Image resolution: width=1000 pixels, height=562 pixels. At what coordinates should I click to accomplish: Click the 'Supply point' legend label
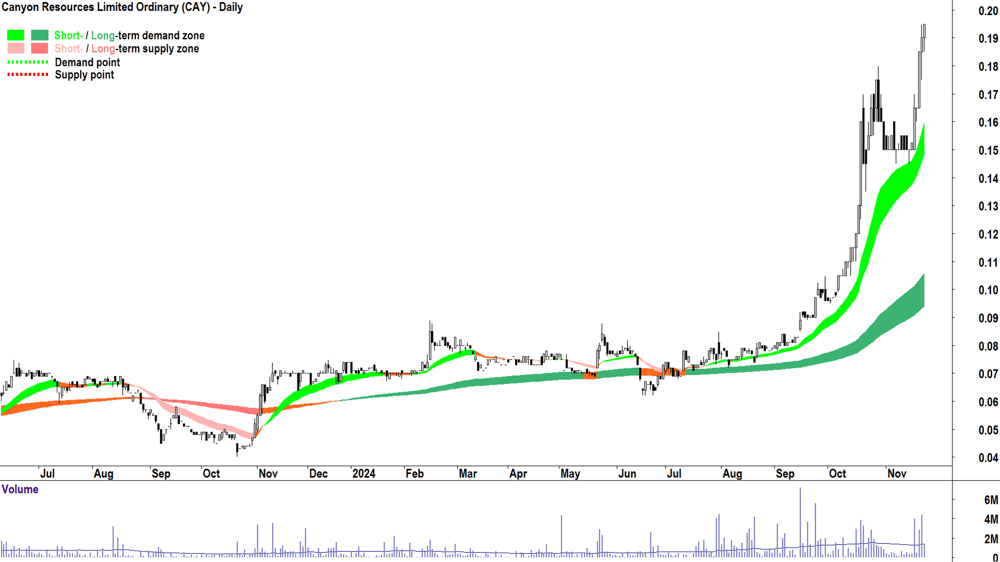point(84,75)
